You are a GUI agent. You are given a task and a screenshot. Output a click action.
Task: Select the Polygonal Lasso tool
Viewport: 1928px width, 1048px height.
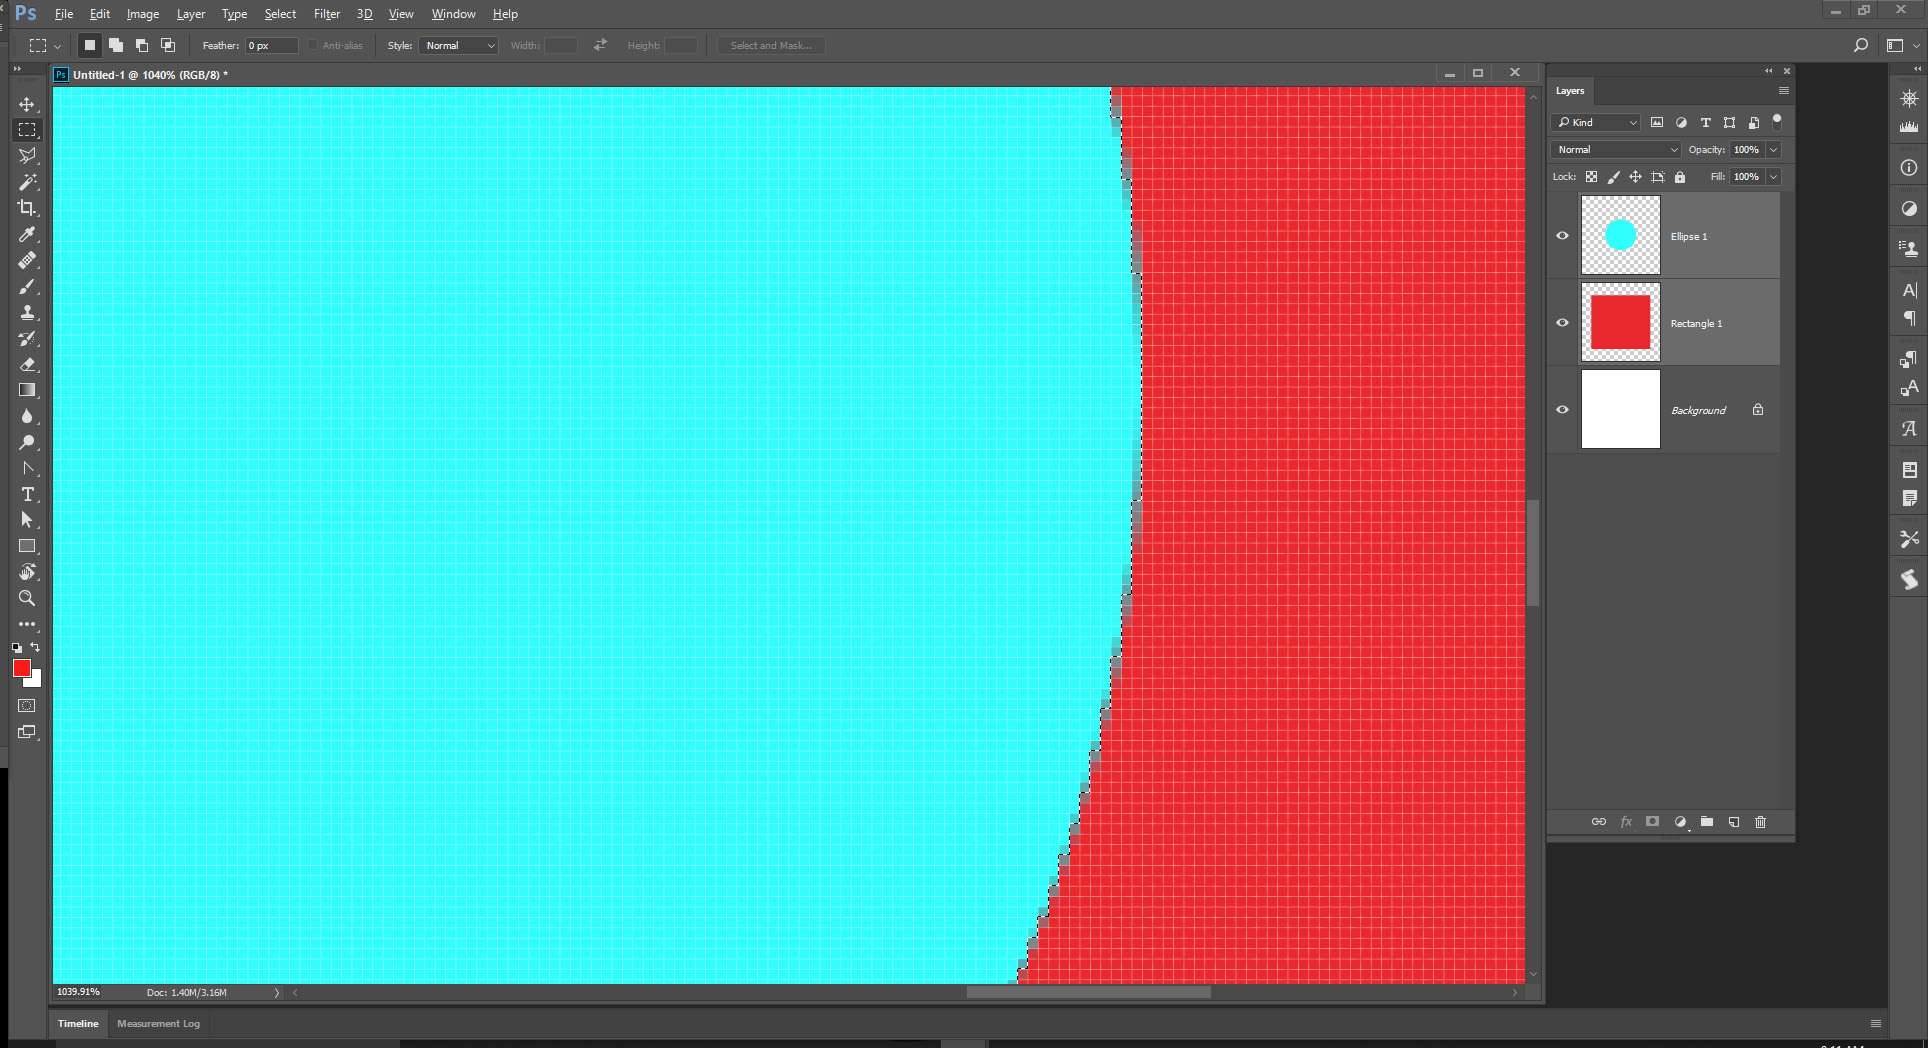[27, 156]
